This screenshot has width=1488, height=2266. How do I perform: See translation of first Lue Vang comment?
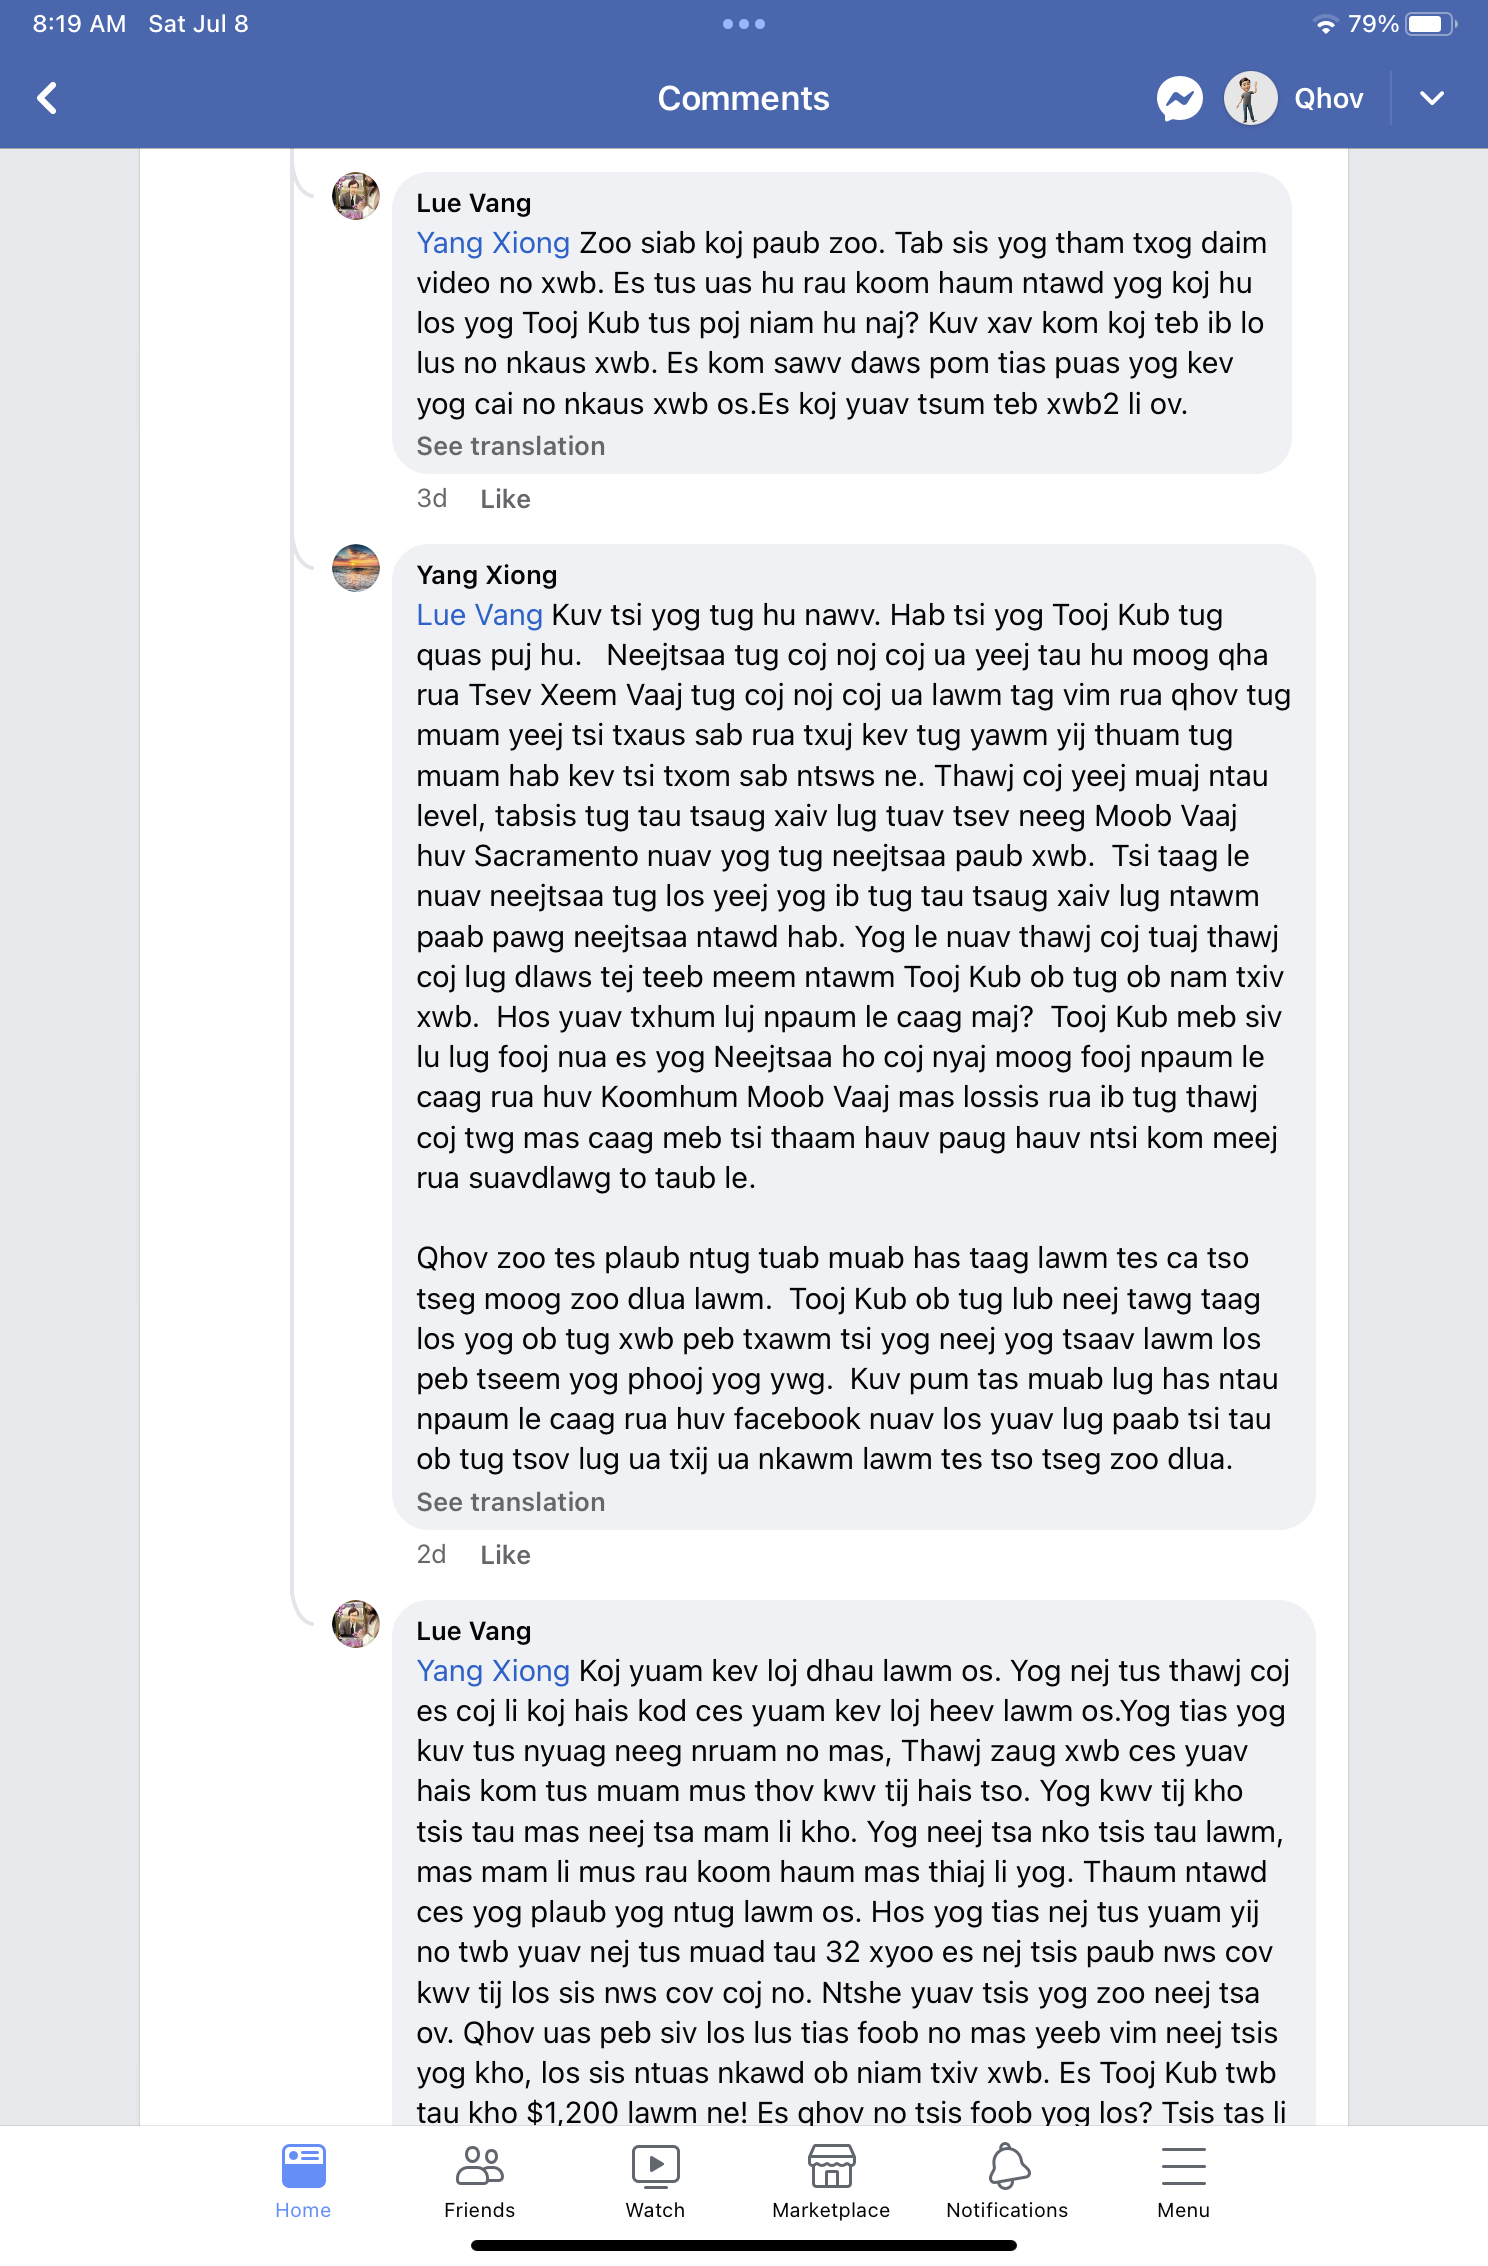click(x=511, y=446)
